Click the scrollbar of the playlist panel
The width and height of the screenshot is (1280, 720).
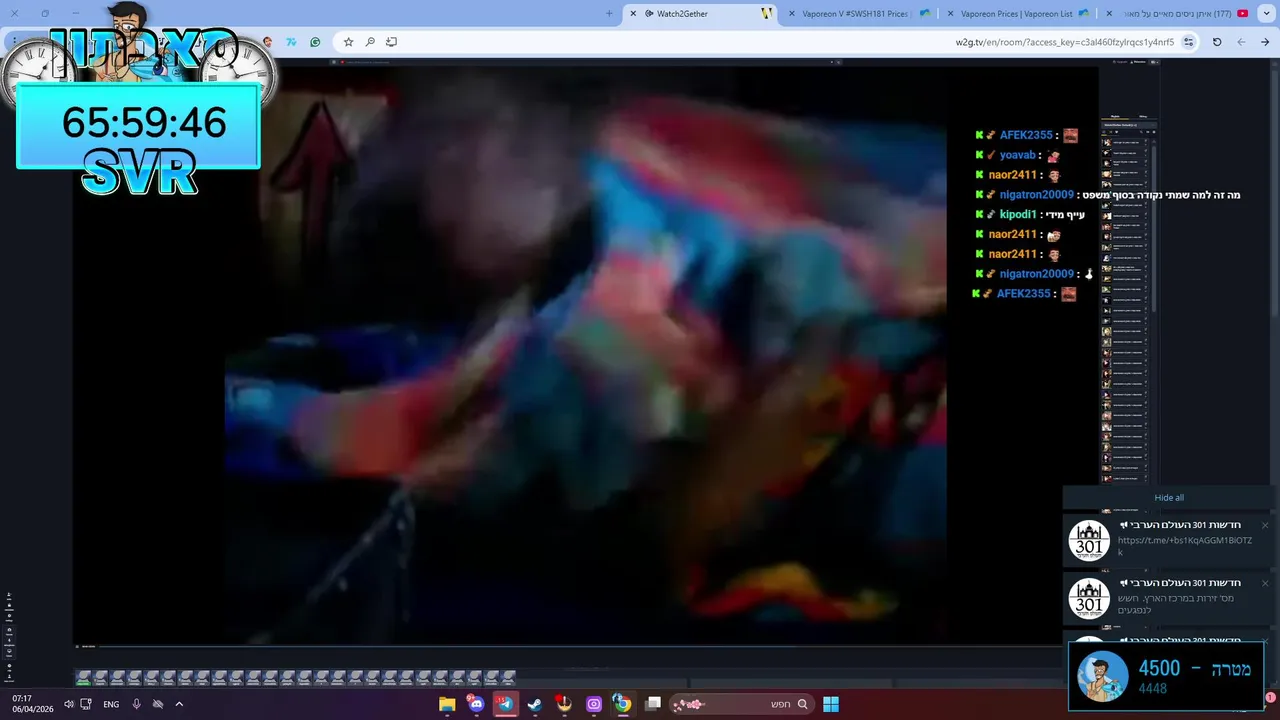[x=1152, y=228]
